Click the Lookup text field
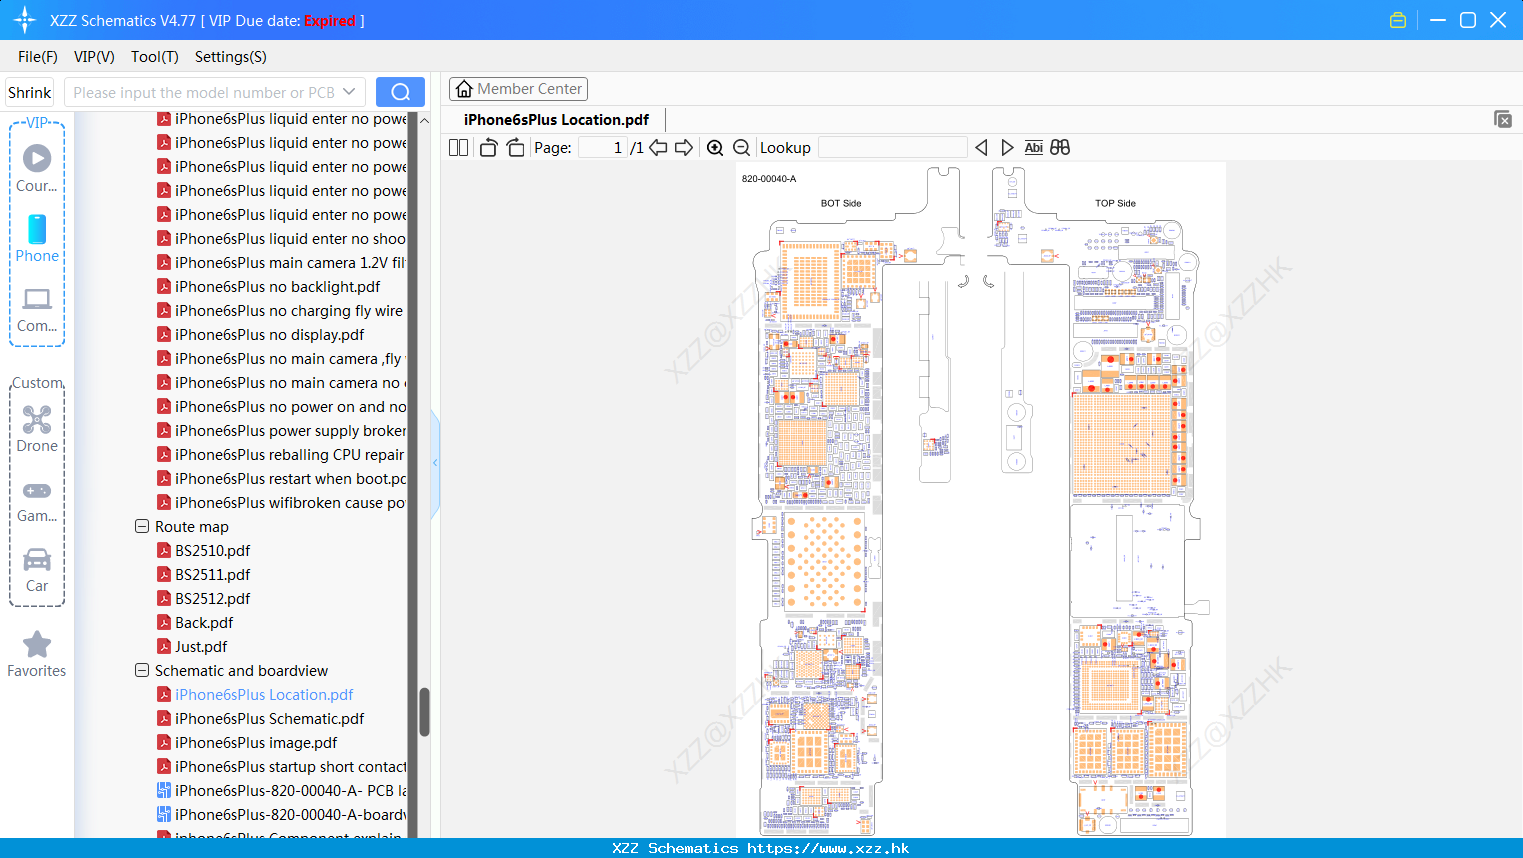 (892, 148)
